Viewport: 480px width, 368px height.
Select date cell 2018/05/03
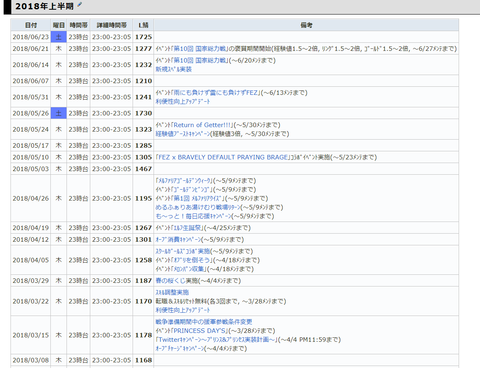(x=31, y=169)
